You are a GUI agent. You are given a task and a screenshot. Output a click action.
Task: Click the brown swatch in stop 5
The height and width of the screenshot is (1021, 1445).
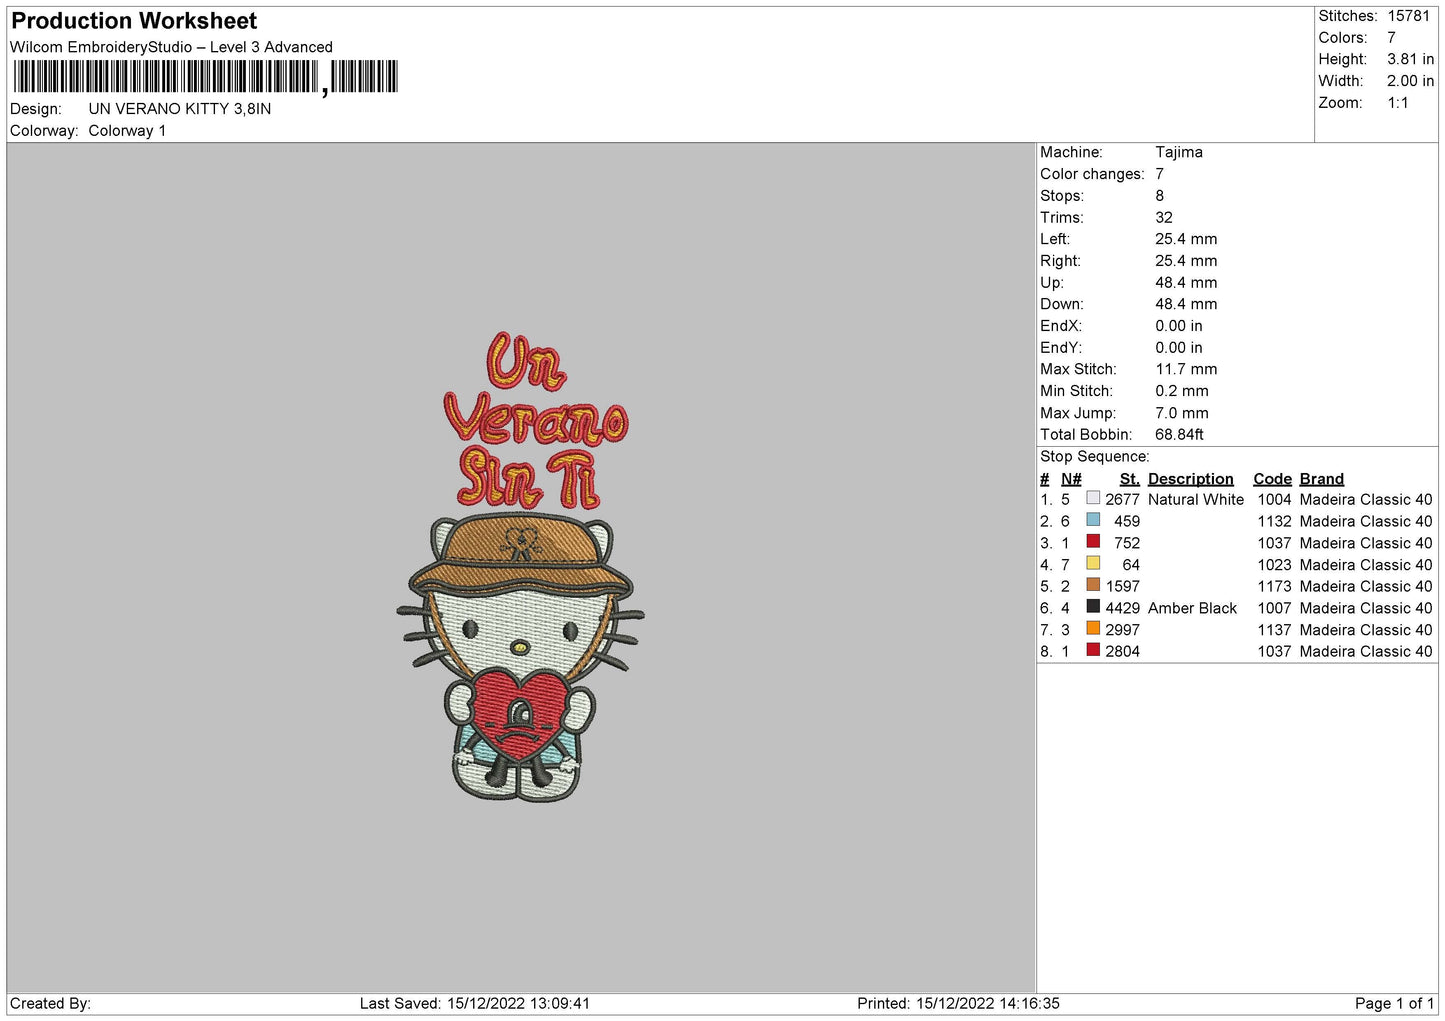coord(1093,585)
